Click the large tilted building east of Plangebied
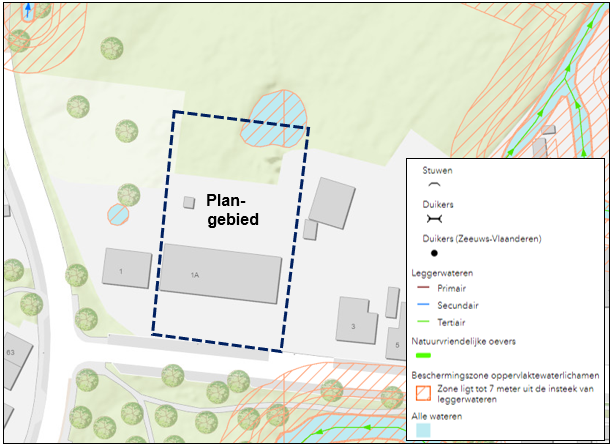Screen dimensions: 613x447 click(332, 203)
